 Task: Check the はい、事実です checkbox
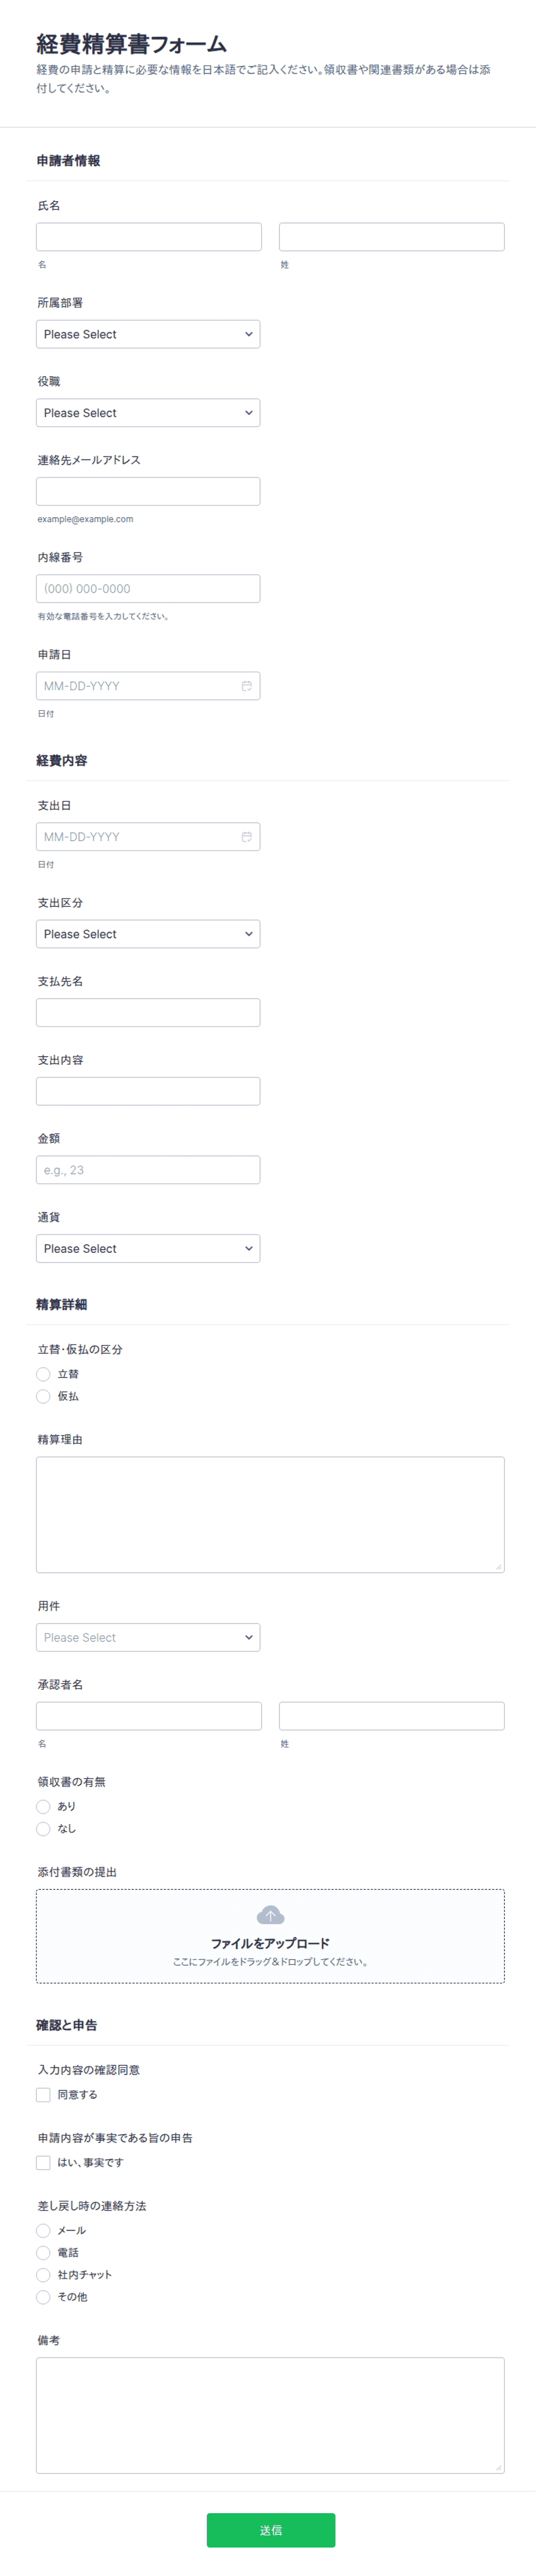coord(43,2162)
